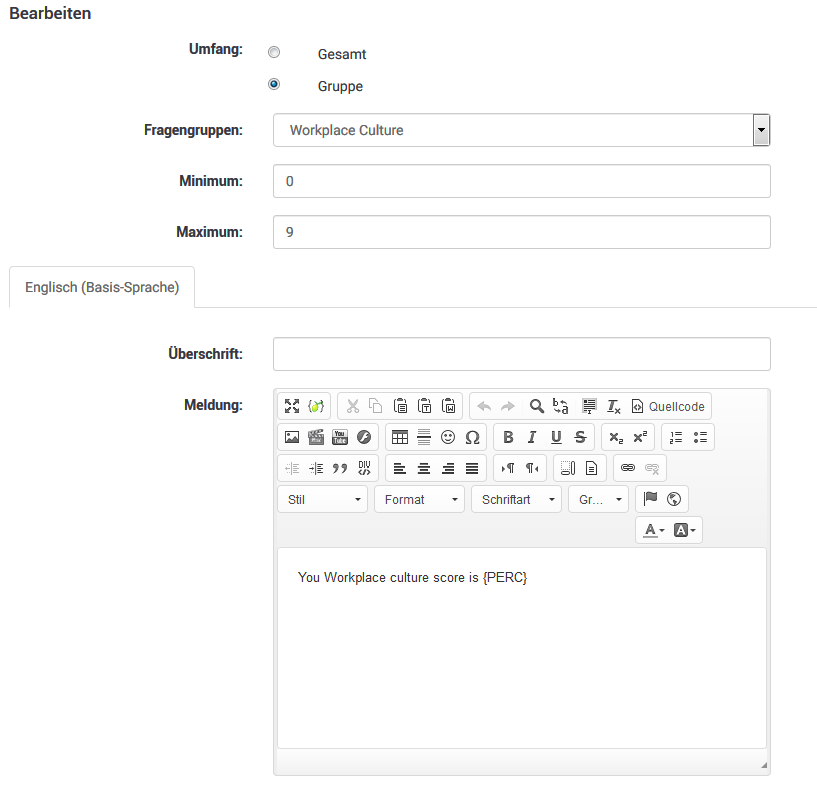Undo the last editor action
817x793 pixels.
pos(484,406)
